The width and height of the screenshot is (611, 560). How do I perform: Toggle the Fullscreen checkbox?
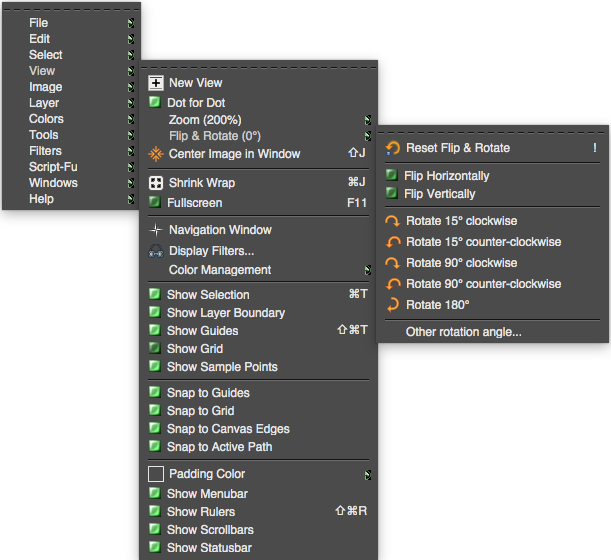coord(155,202)
